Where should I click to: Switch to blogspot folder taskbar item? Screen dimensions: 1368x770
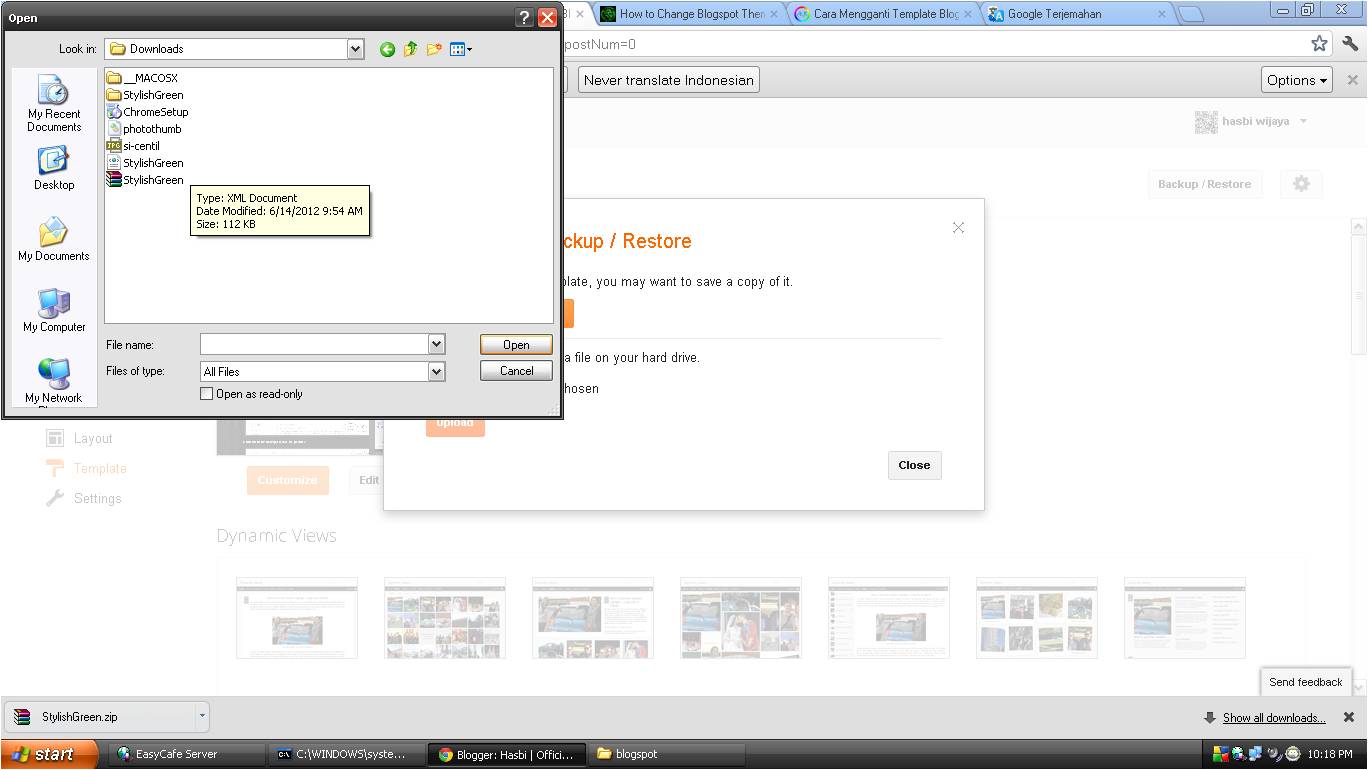pos(668,754)
